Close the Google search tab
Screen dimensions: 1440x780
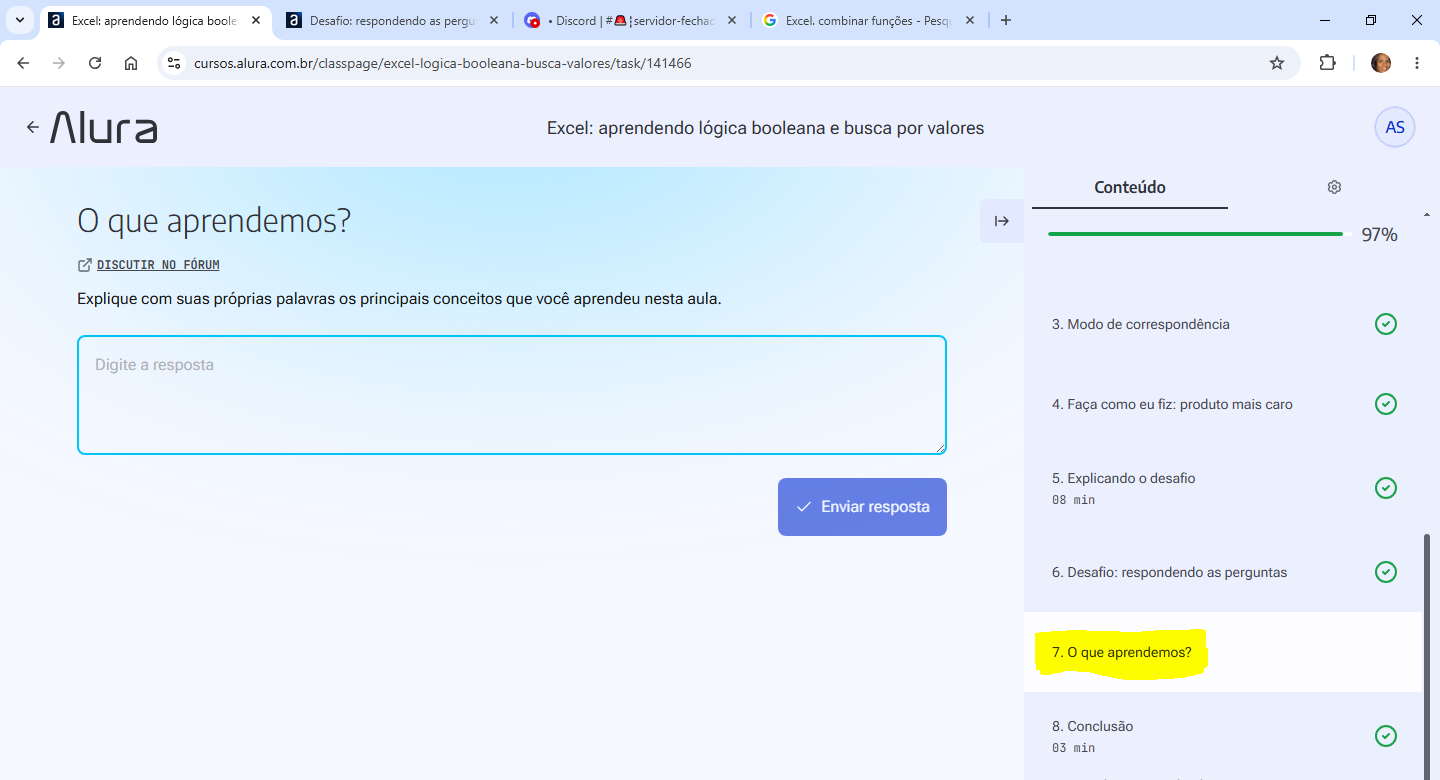969,20
